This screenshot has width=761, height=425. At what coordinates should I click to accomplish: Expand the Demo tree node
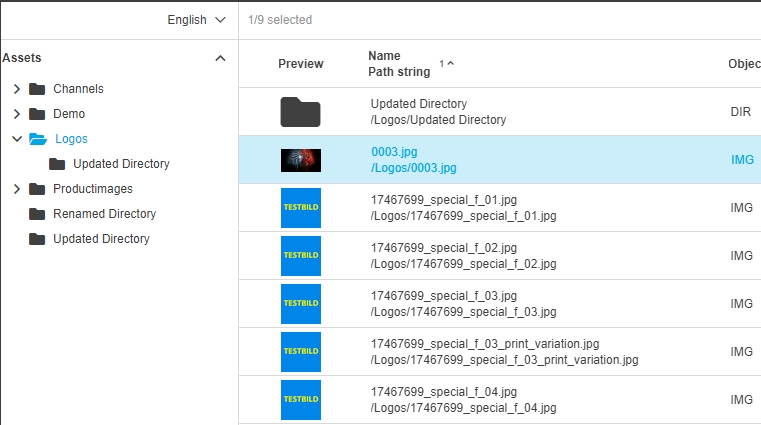click(17, 114)
